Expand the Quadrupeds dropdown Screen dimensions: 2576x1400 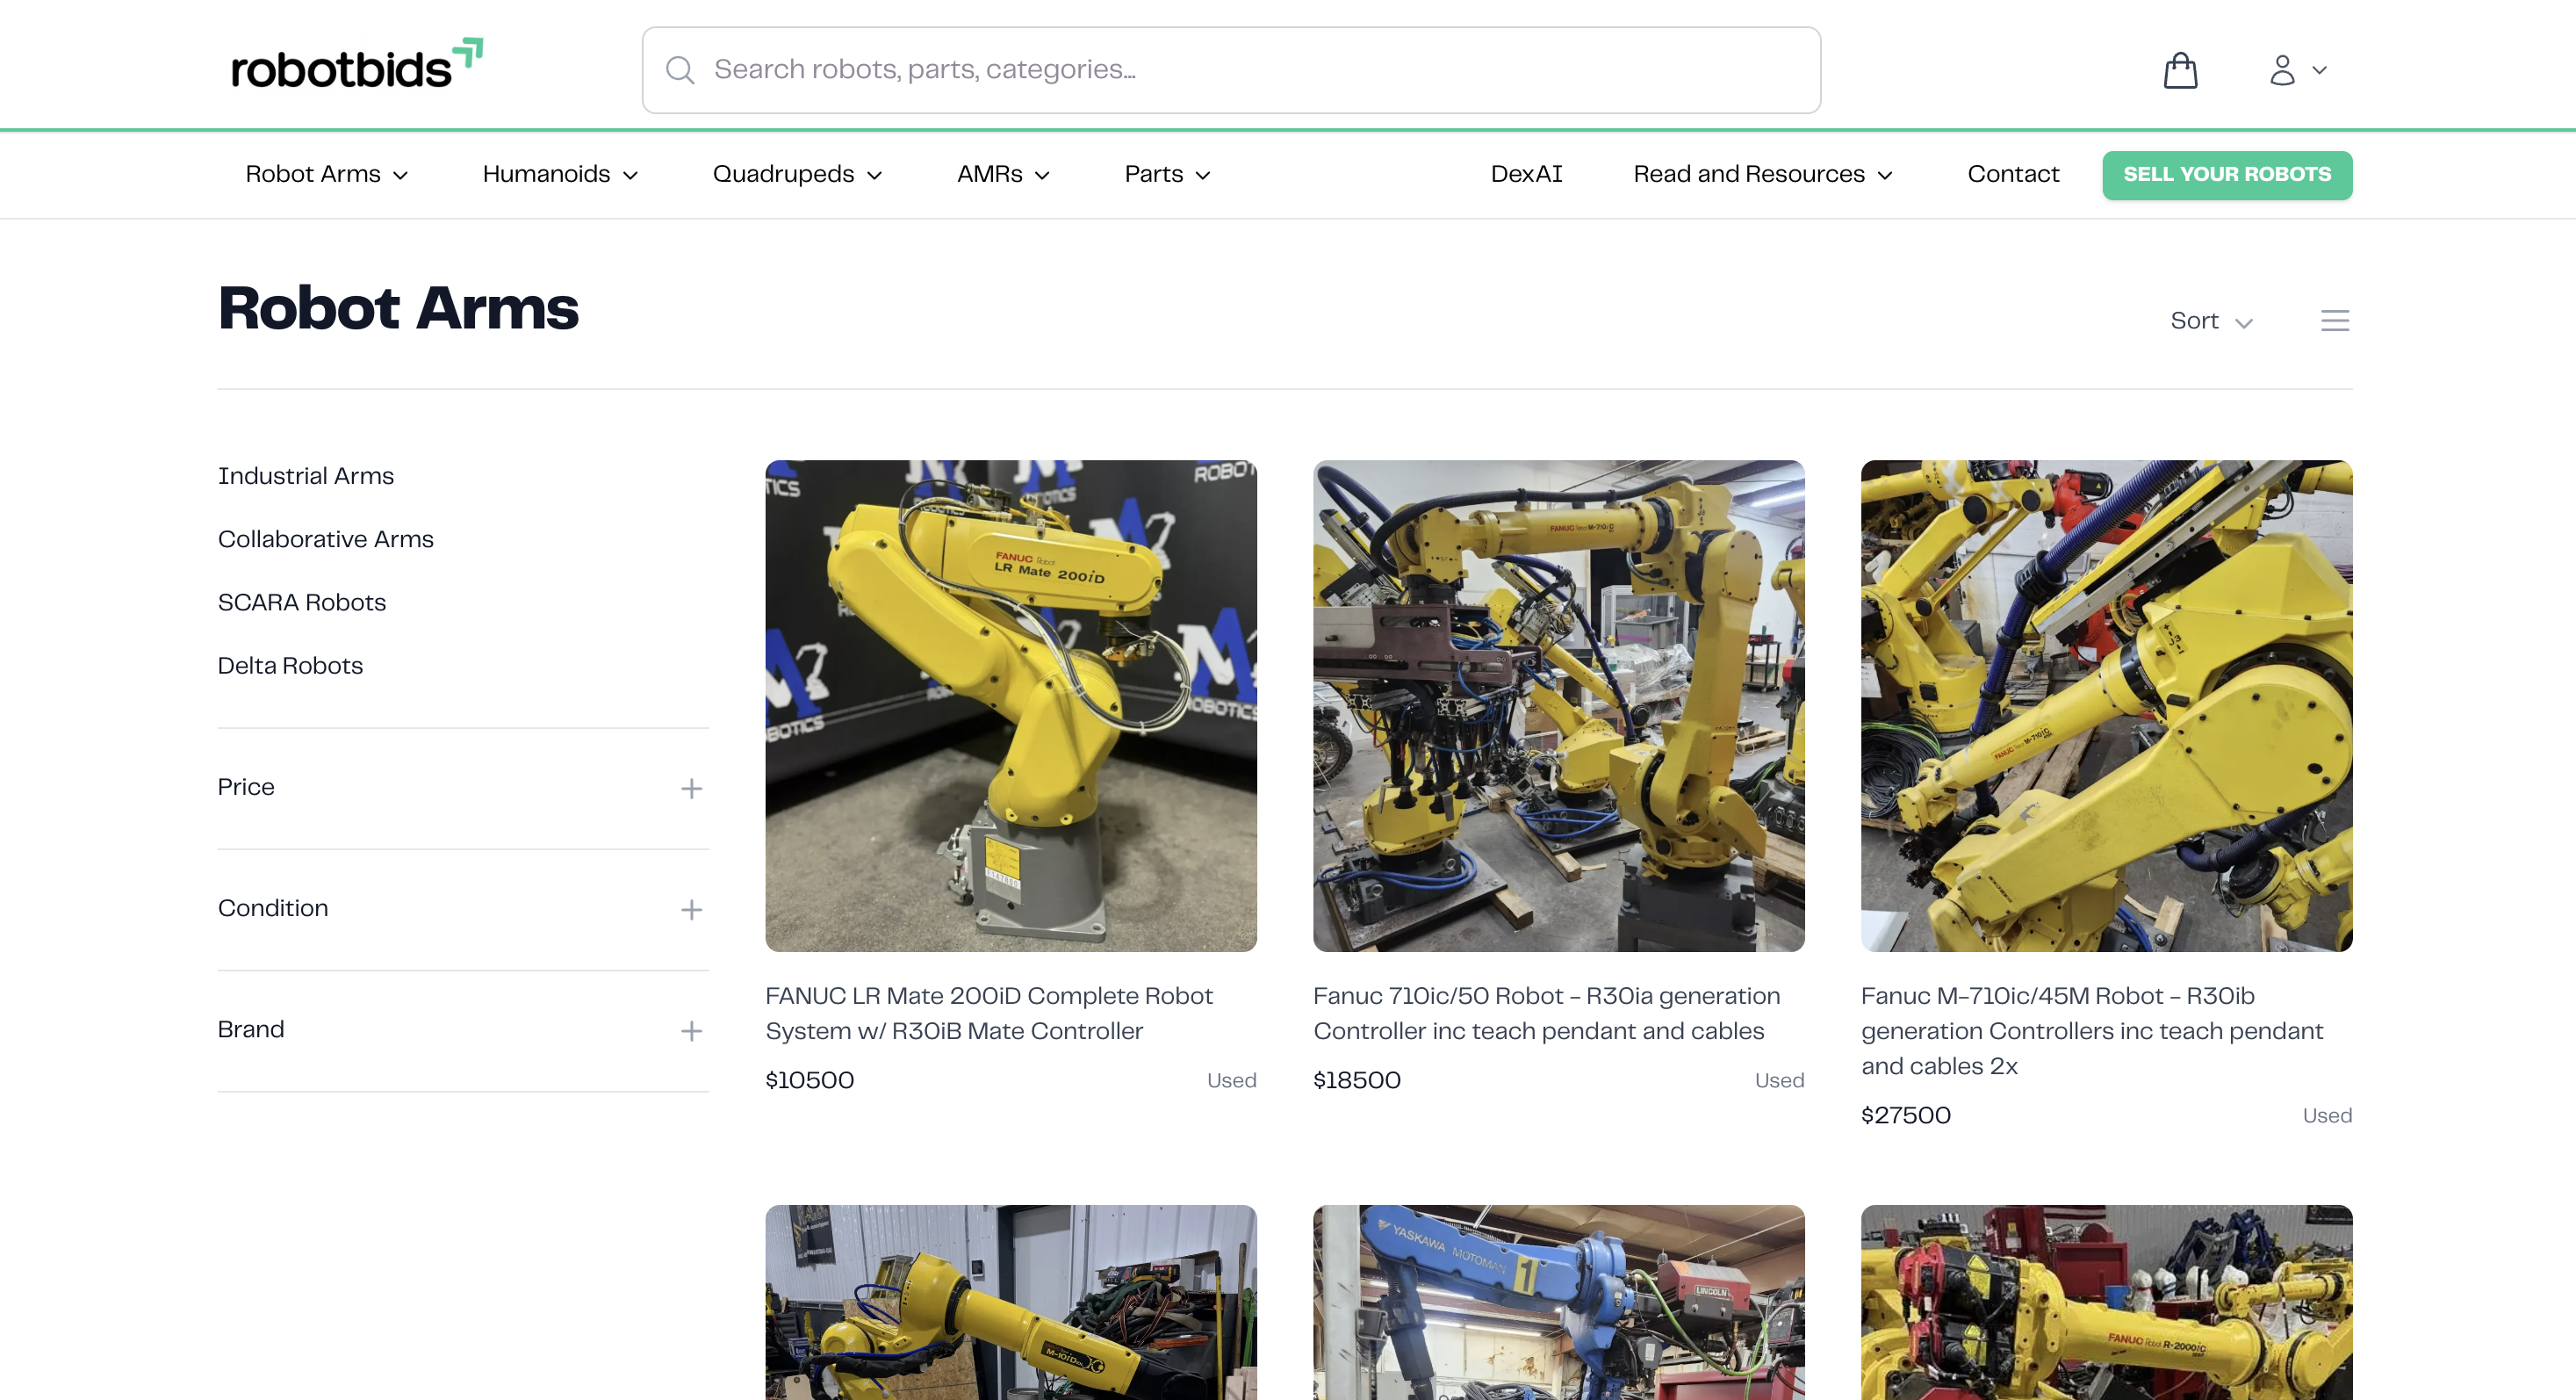796,174
